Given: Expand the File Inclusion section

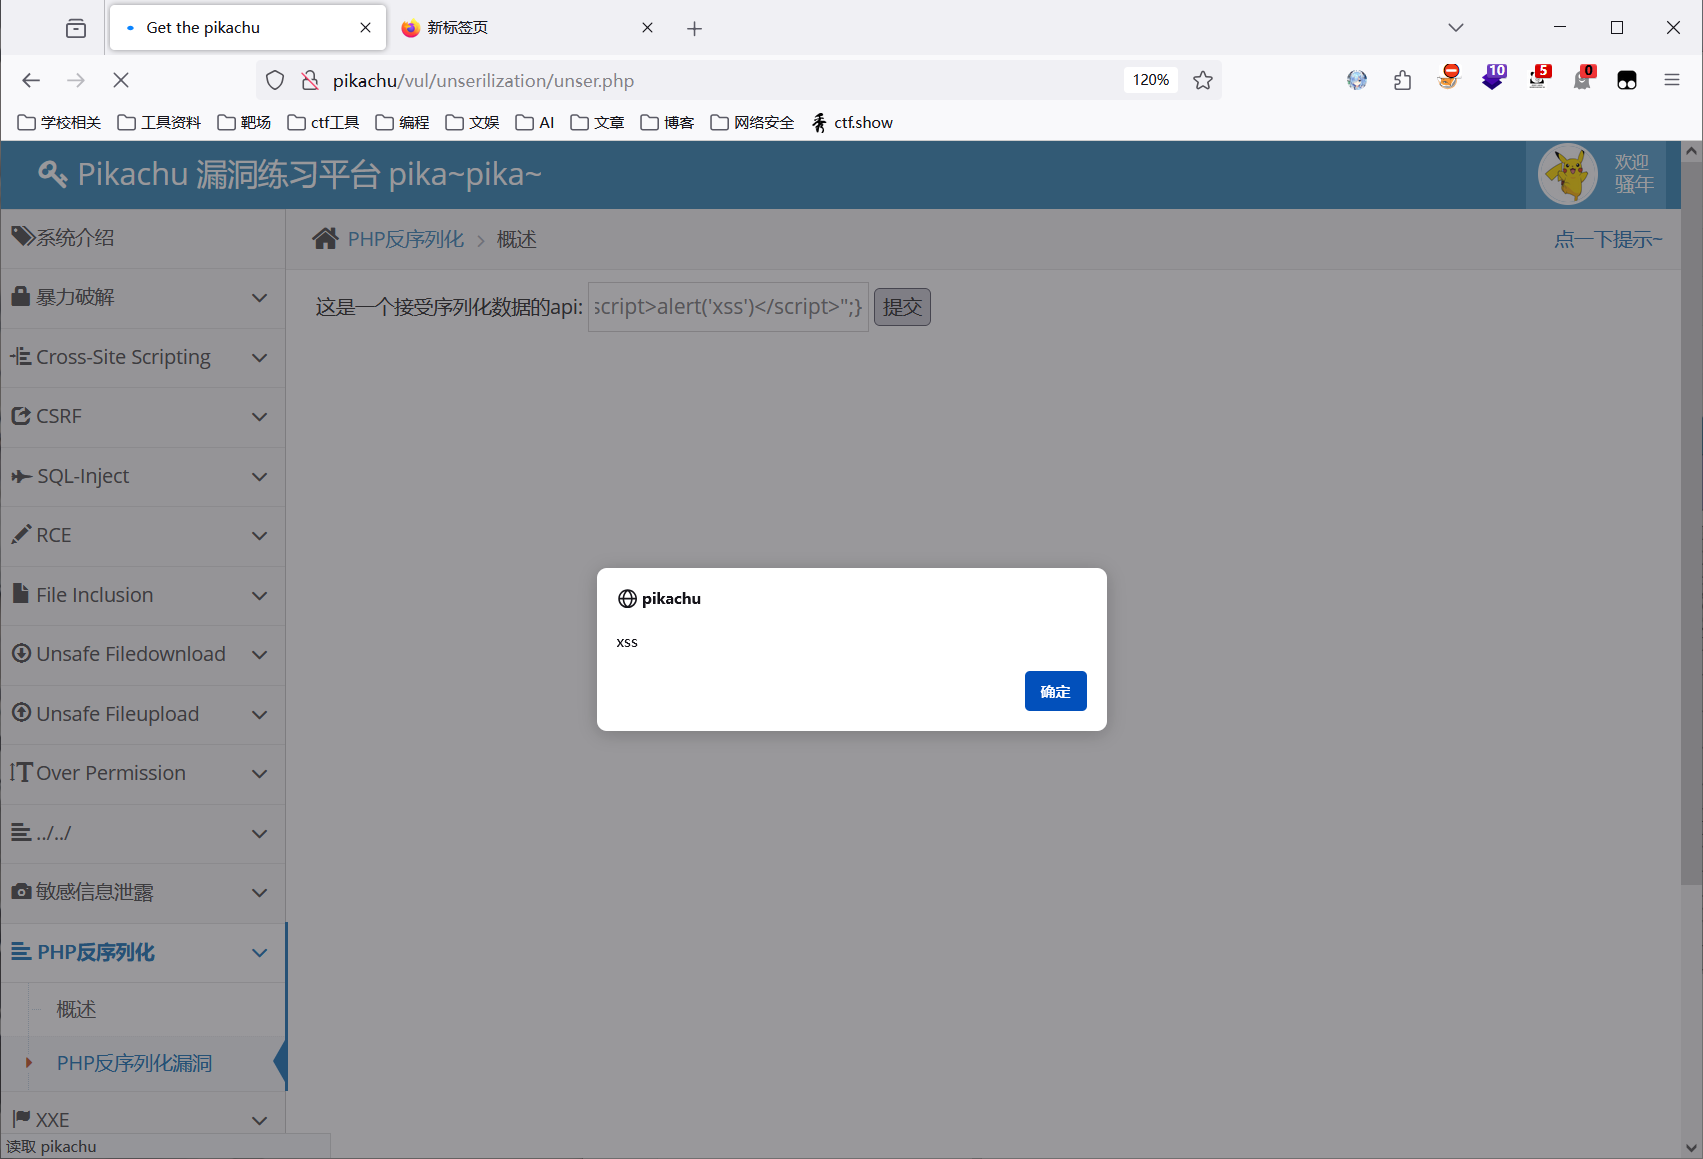Looking at the screenshot, I should tap(143, 595).
